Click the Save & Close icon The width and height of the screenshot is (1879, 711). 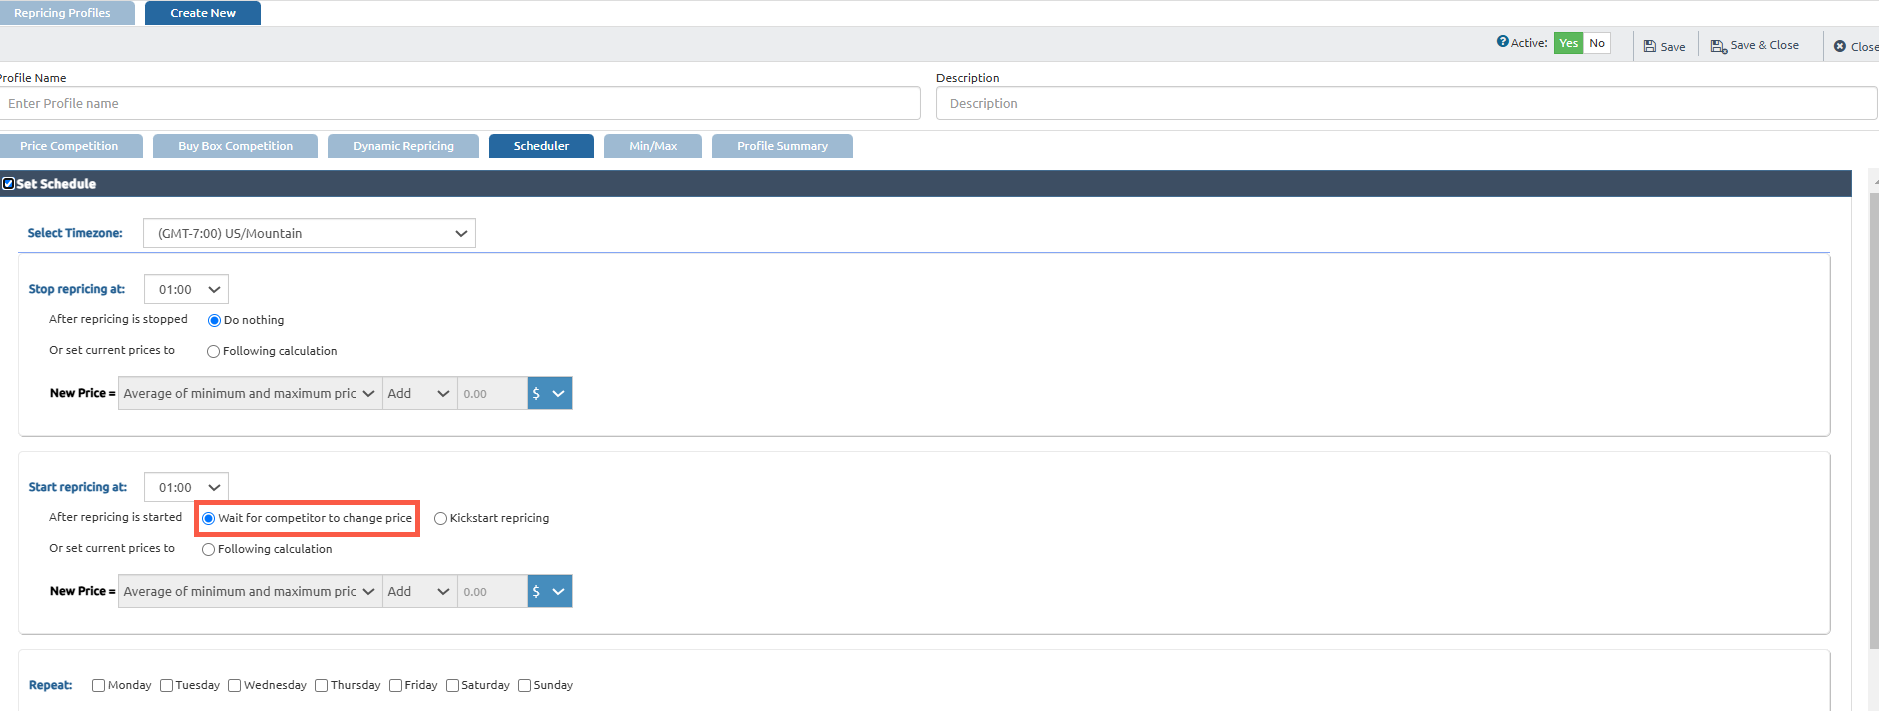tap(1718, 47)
